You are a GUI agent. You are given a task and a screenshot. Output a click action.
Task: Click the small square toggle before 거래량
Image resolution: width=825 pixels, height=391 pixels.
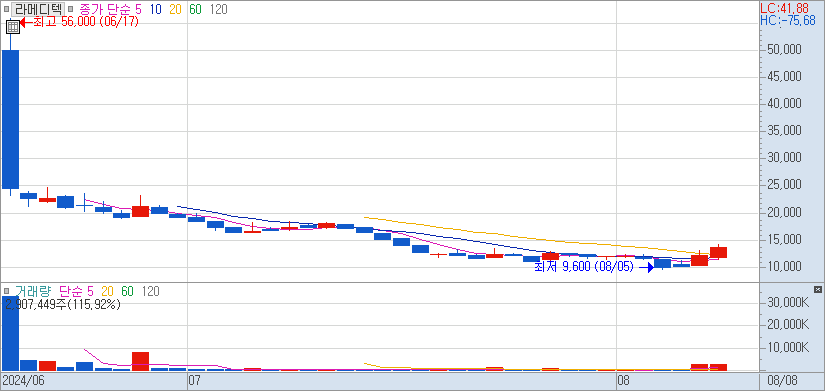click(x=6, y=291)
